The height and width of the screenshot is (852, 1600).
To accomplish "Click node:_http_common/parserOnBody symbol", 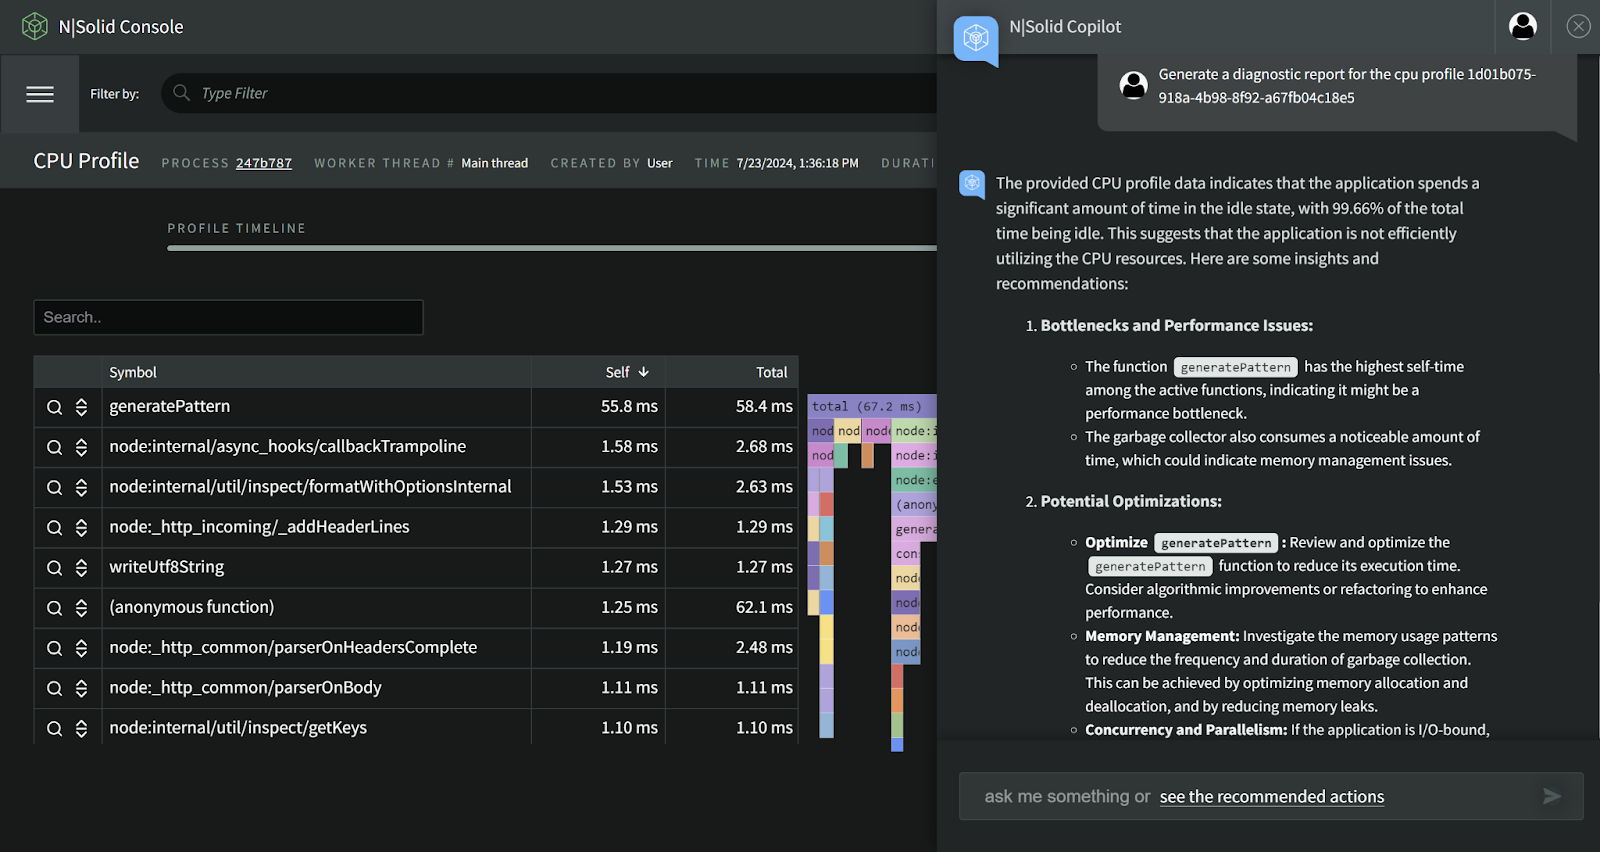I will tap(245, 687).
